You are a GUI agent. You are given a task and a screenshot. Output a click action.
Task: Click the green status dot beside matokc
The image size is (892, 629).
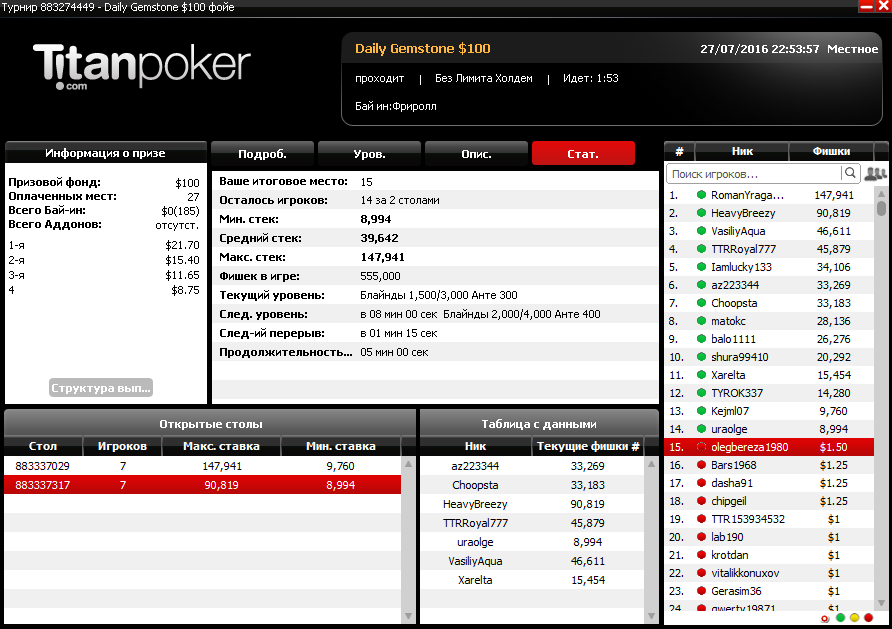(x=701, y=321)
